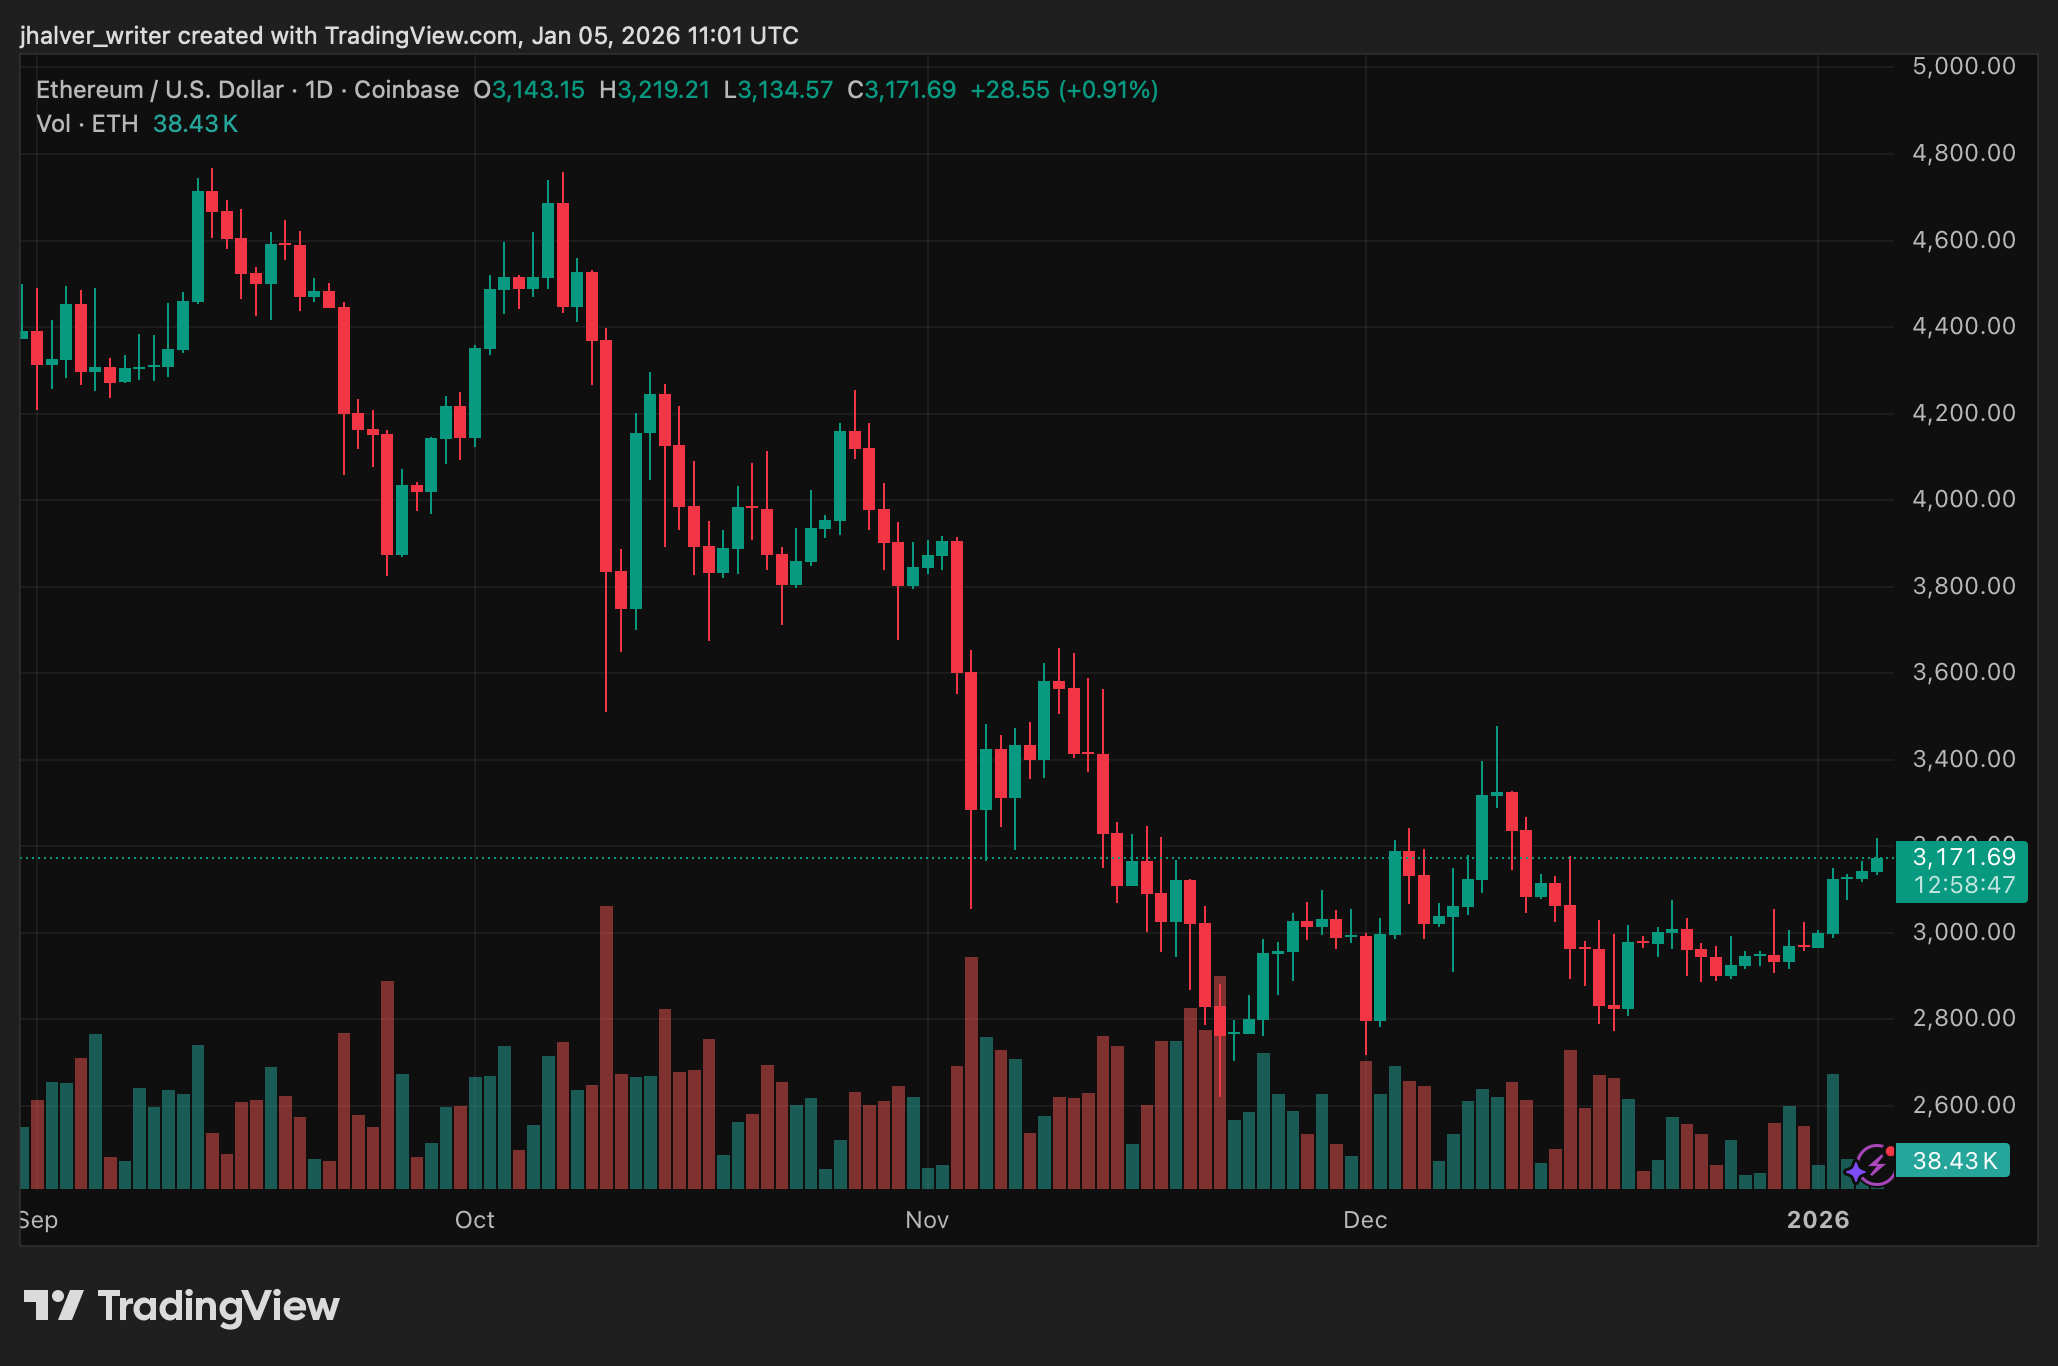
Task: Click the Dec label on the time axis
Action: (1366, 1220)
